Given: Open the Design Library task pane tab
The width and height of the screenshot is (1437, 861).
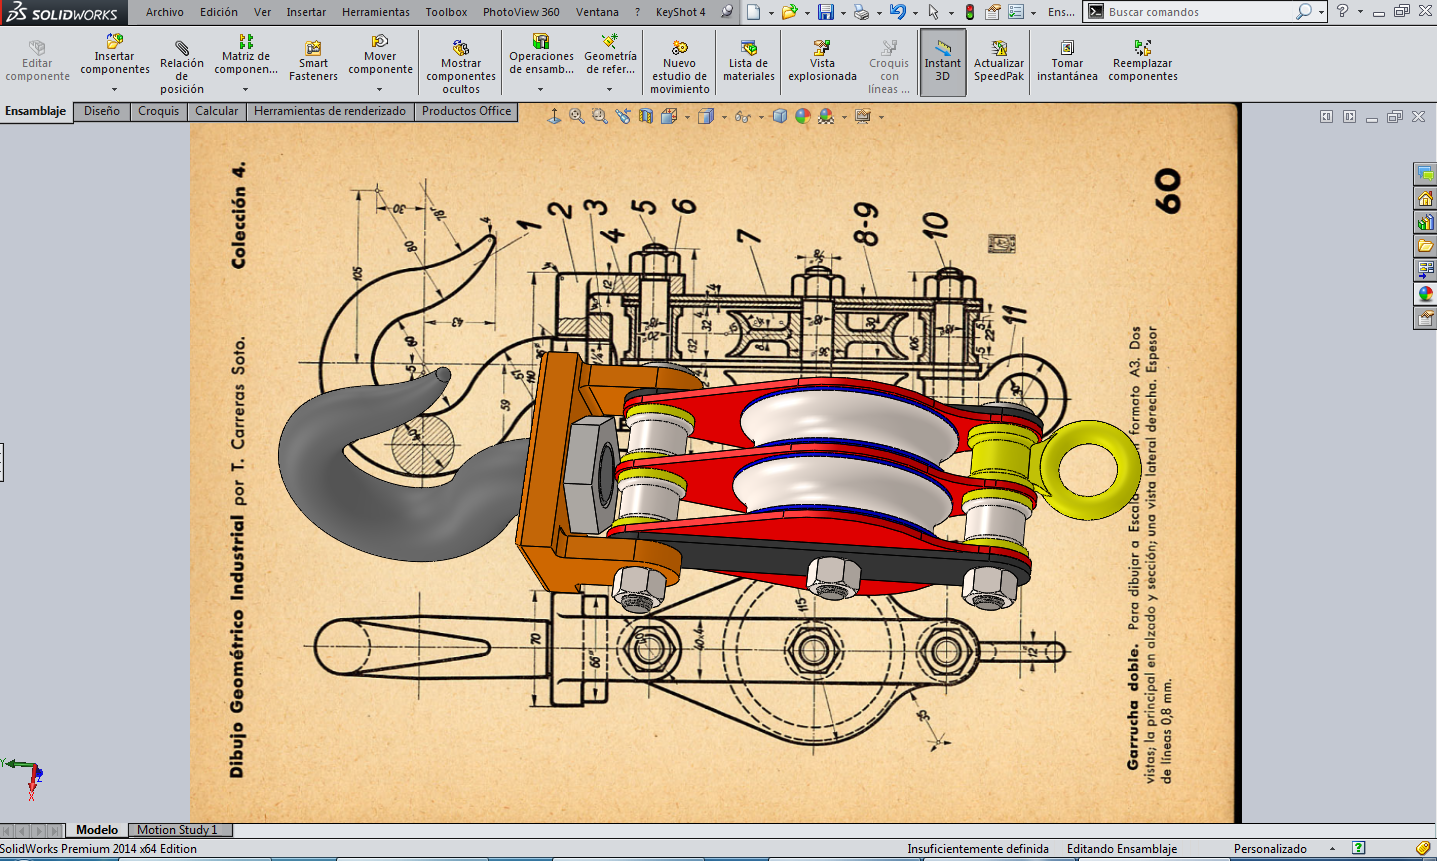Looking at the screenshot, I should (x=1425, y=222).
